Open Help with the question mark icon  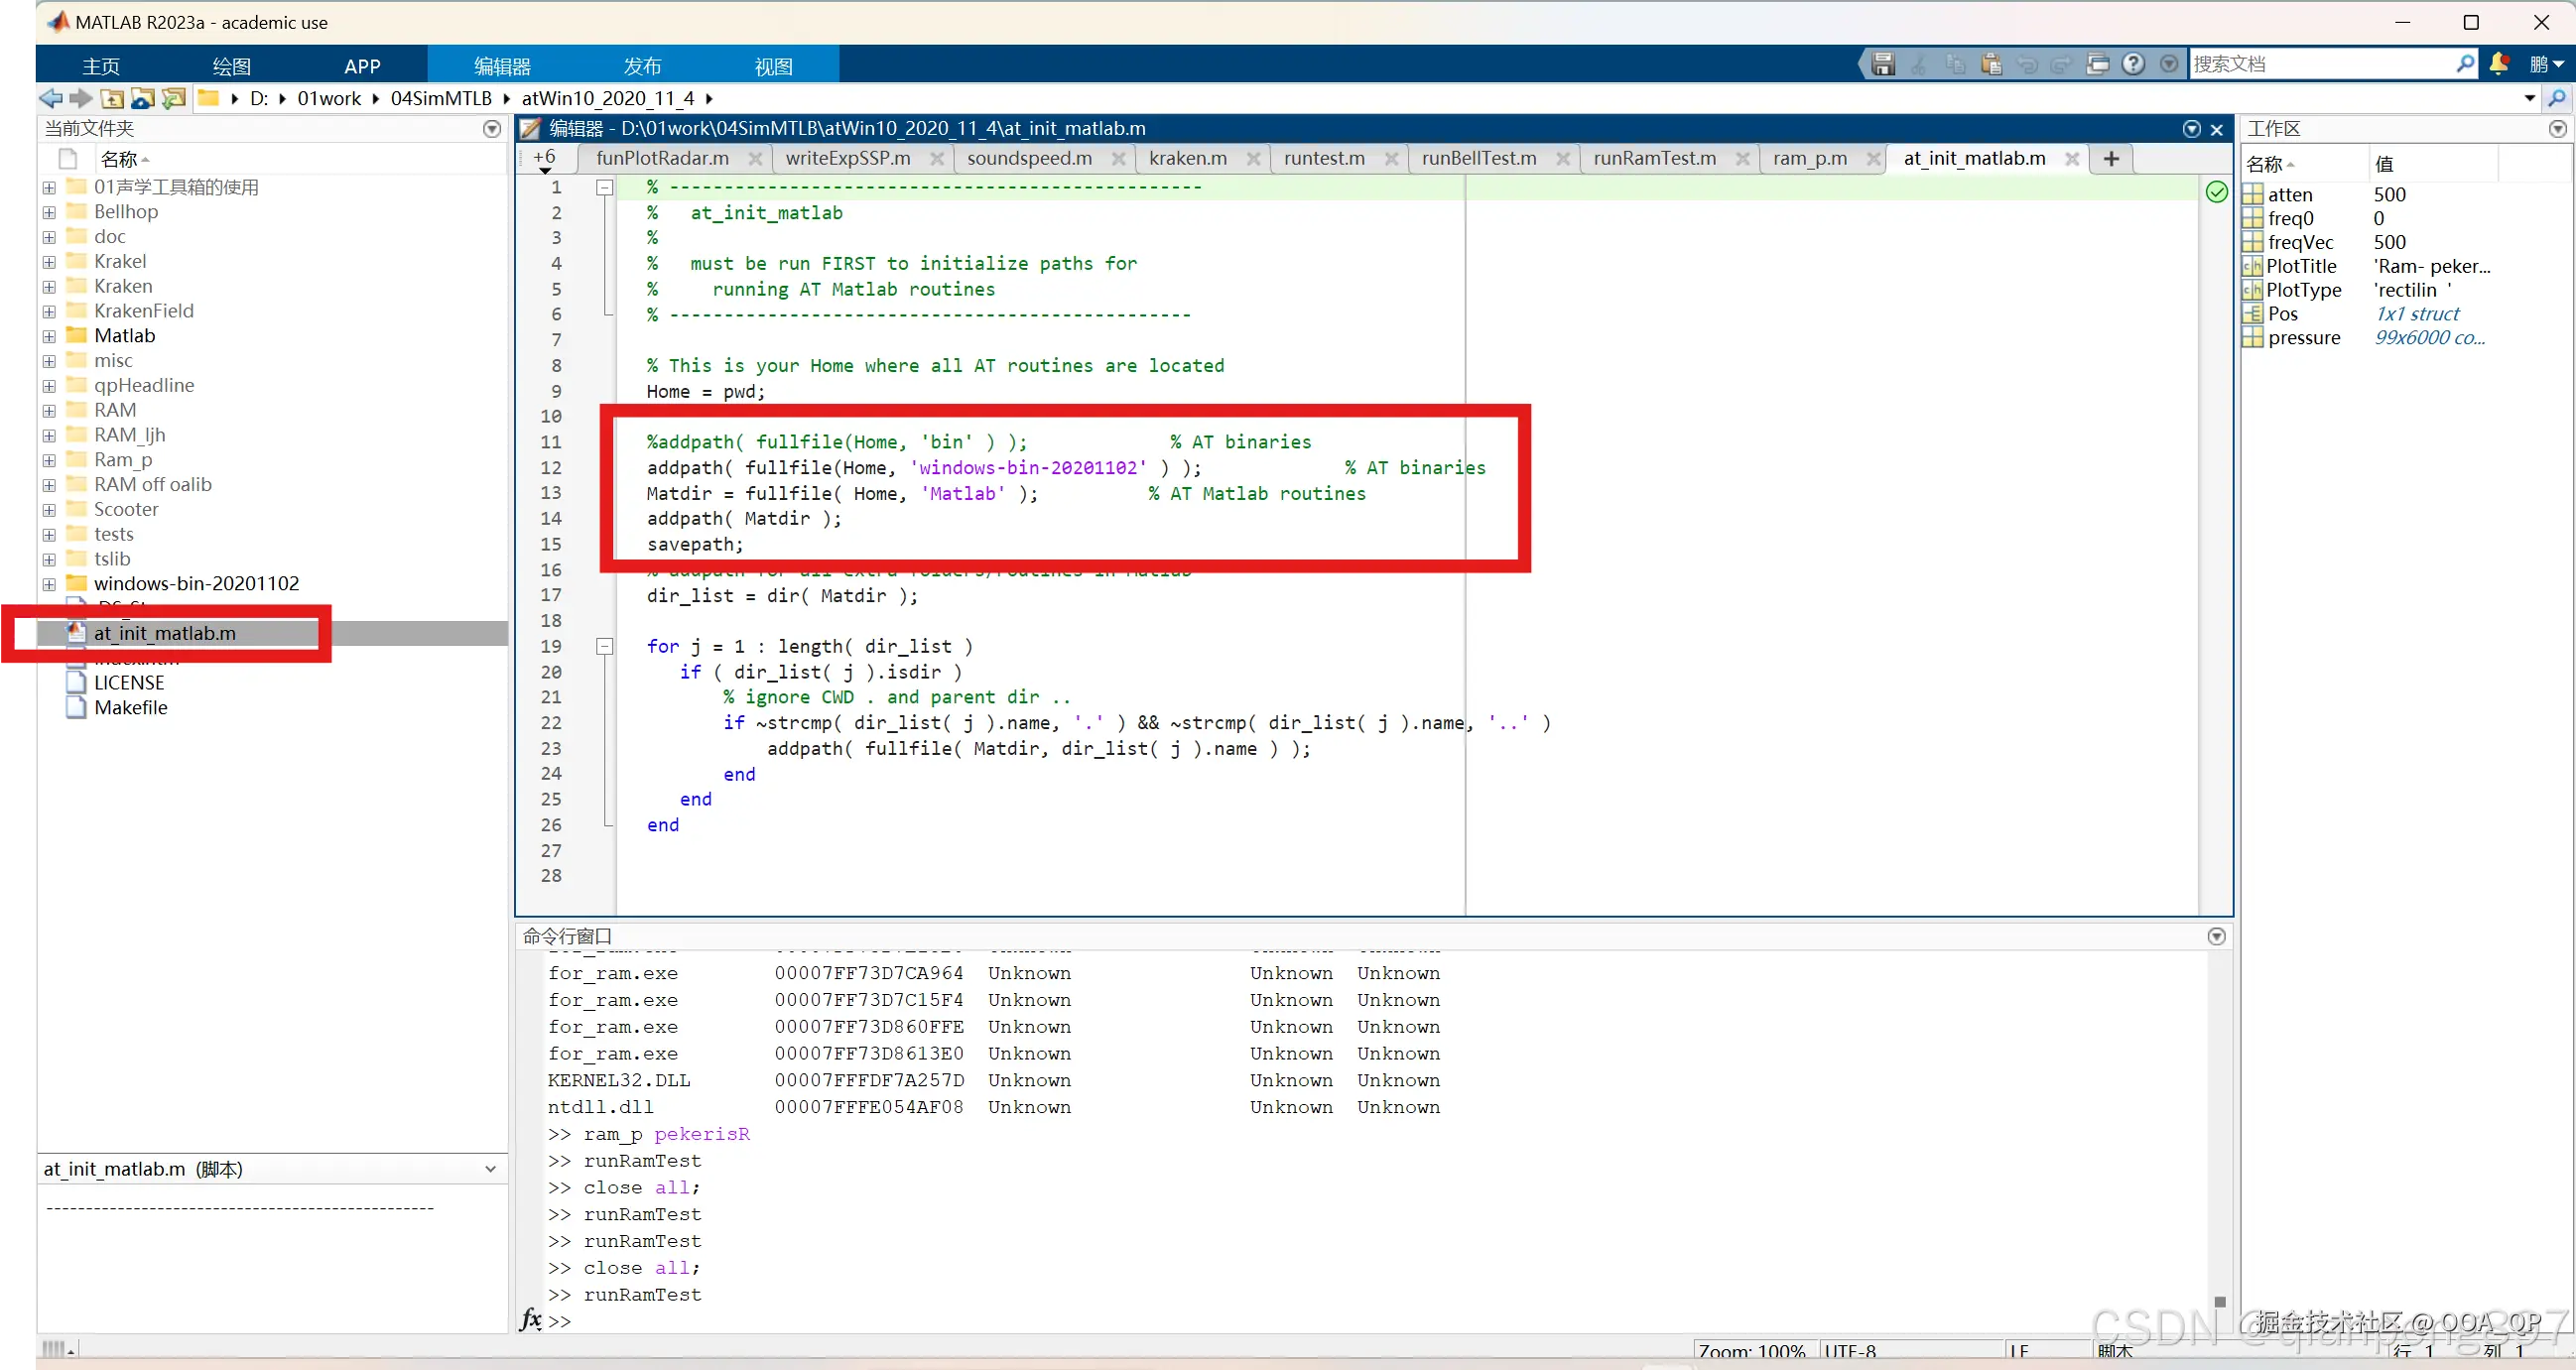click(2133, 65)
